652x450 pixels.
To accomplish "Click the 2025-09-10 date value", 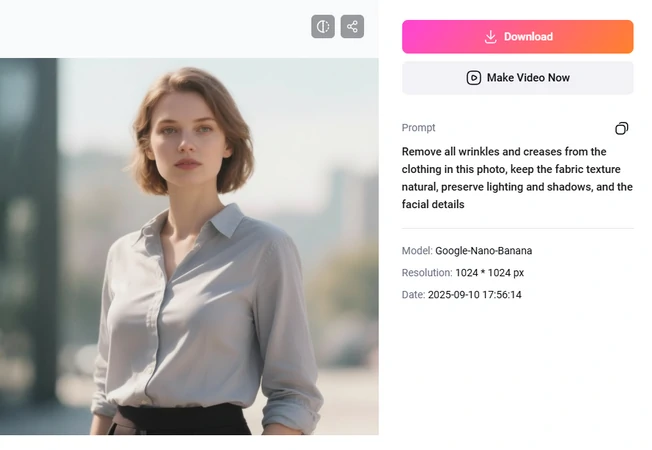I will [x=474, y=295].
